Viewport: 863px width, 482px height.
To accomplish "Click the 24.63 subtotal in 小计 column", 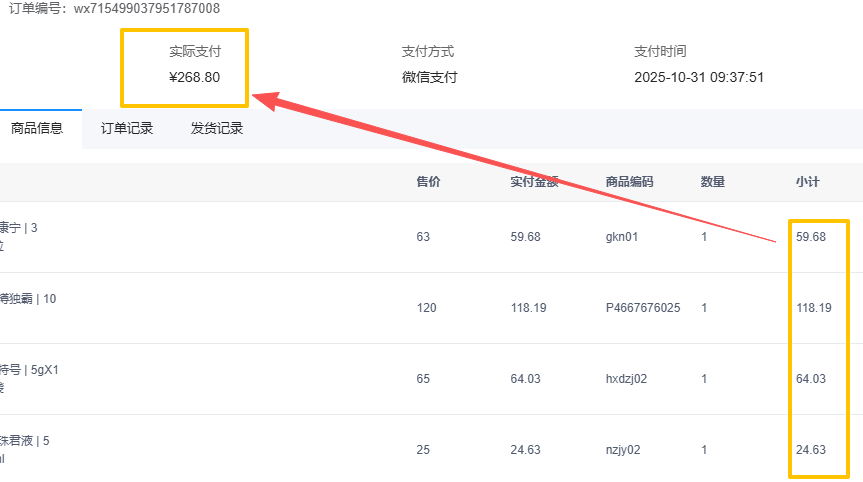I will click(810, 450).
